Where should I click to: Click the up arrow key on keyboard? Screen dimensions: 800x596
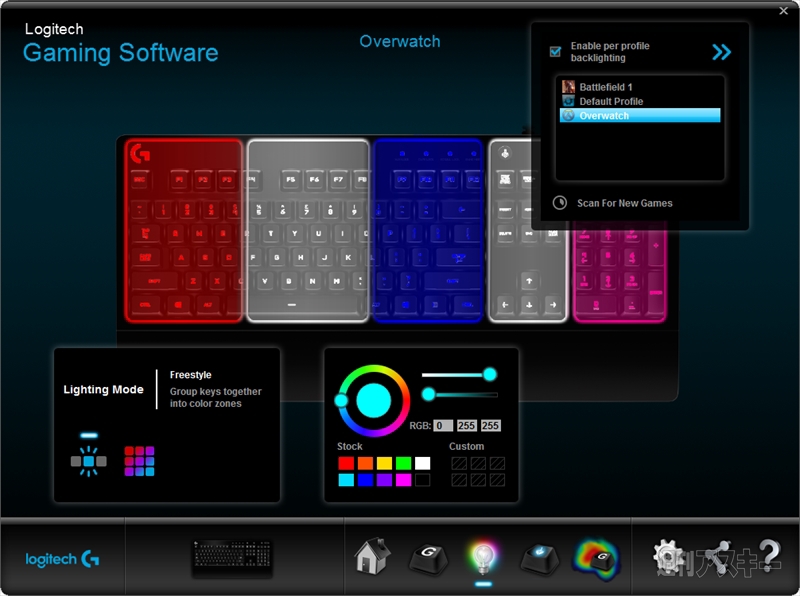[x=529, y=281]
